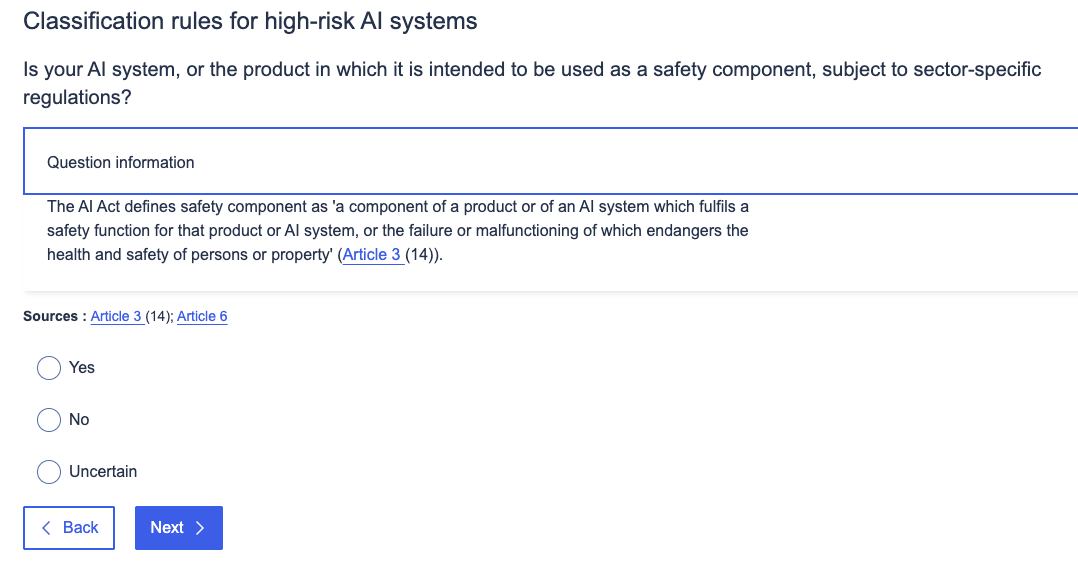1078x562 pixels.
Task: Click the bold "Sources" label
Action: (x=50, y=317)
